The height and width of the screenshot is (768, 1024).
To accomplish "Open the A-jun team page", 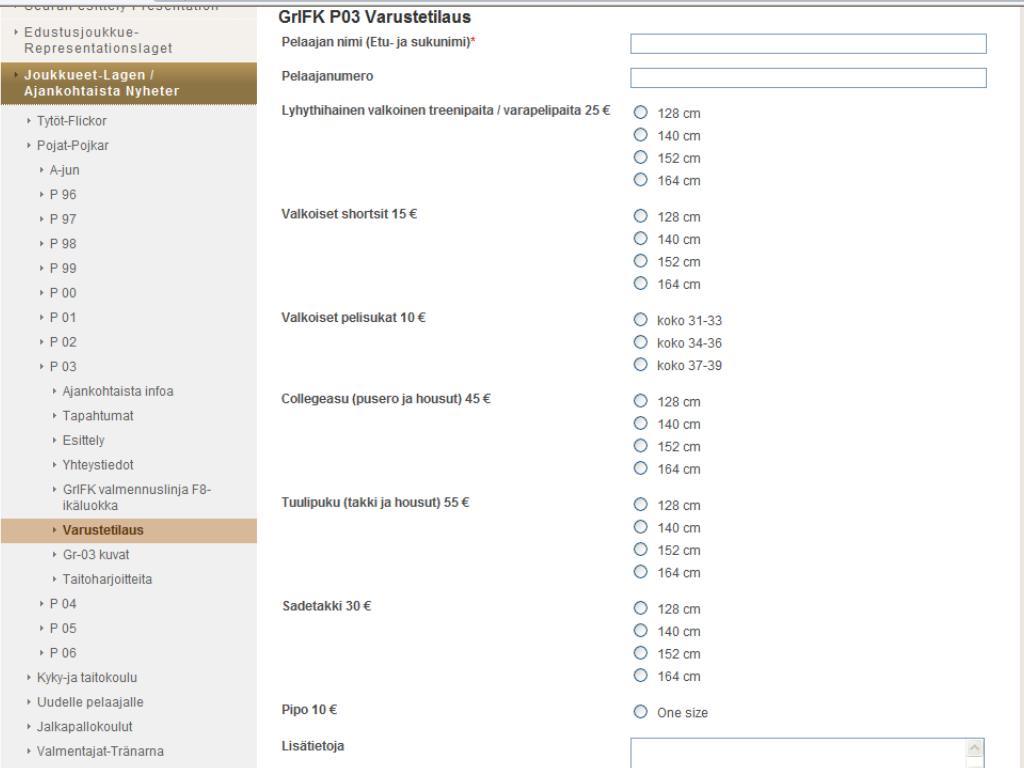I will click(65, 170).
